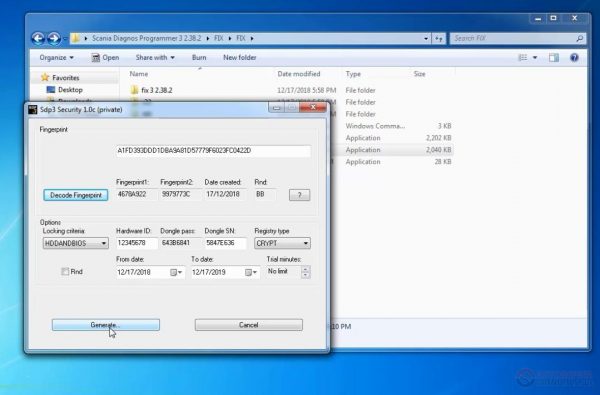Click the Size column header
The image size is (600, 395).
[x=419, y=74]
